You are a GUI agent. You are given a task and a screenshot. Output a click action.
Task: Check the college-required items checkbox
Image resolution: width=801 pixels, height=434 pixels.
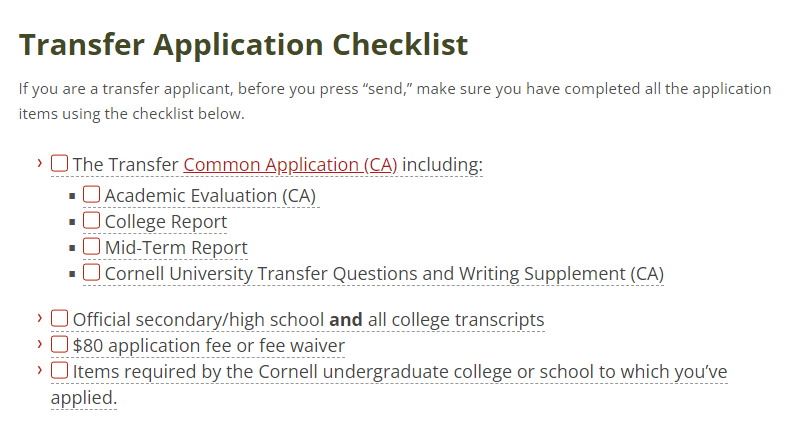[x=60, y=371]
